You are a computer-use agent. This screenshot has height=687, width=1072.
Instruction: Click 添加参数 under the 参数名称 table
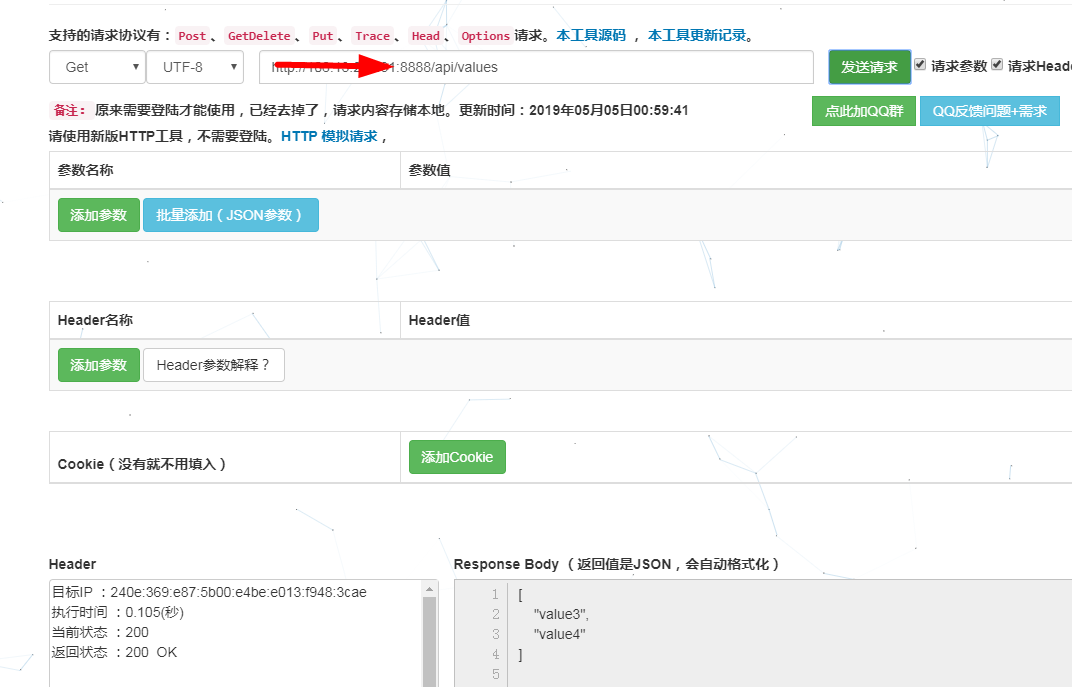tap(98, 215)
